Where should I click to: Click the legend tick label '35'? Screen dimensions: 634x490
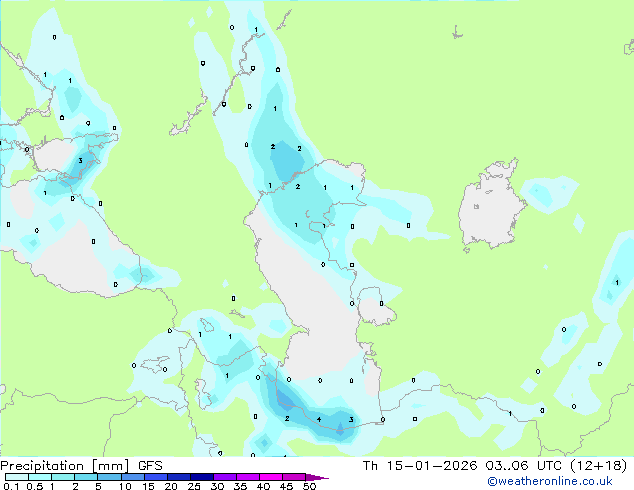[240, 486]
